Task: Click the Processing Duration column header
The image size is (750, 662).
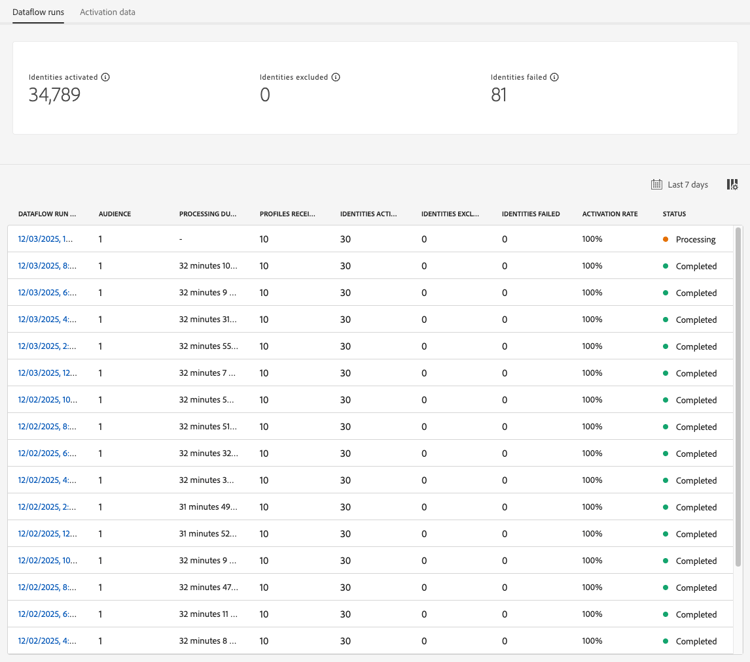Action: pyautogui.click(x=208, y=214)
